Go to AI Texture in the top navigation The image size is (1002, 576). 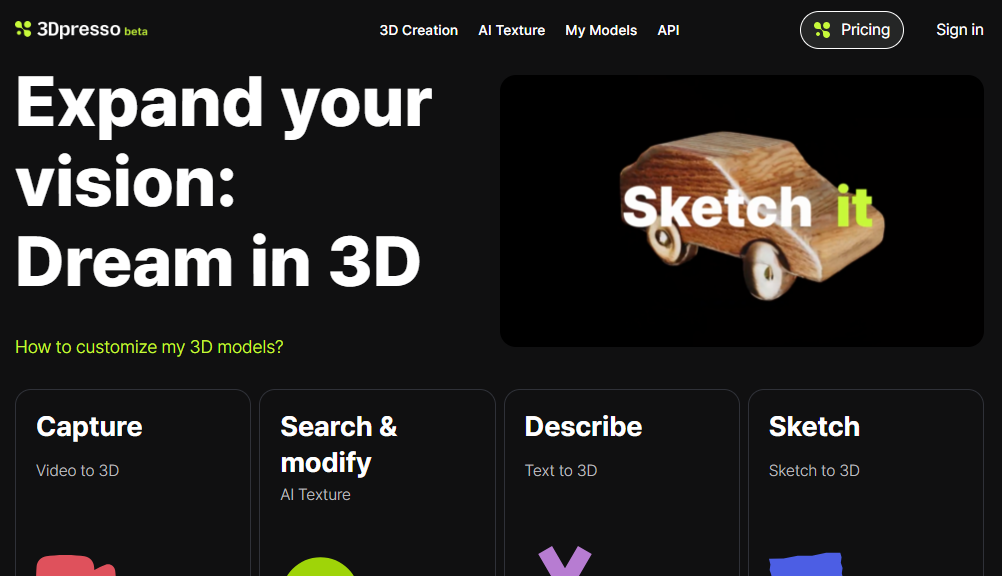click(x=511, y=30)
